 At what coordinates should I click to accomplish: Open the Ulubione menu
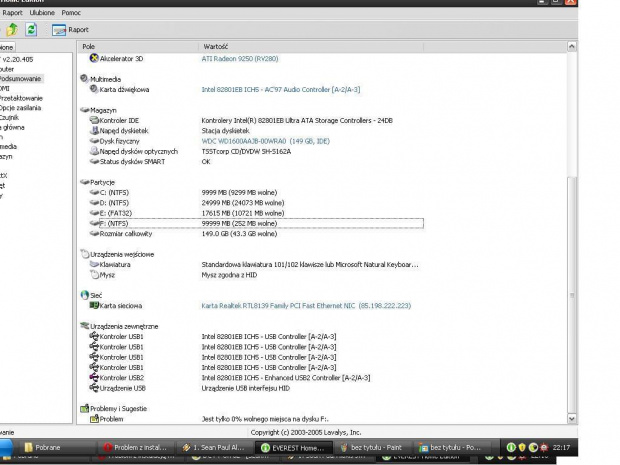pyautogui.click(x=42, y=13)
